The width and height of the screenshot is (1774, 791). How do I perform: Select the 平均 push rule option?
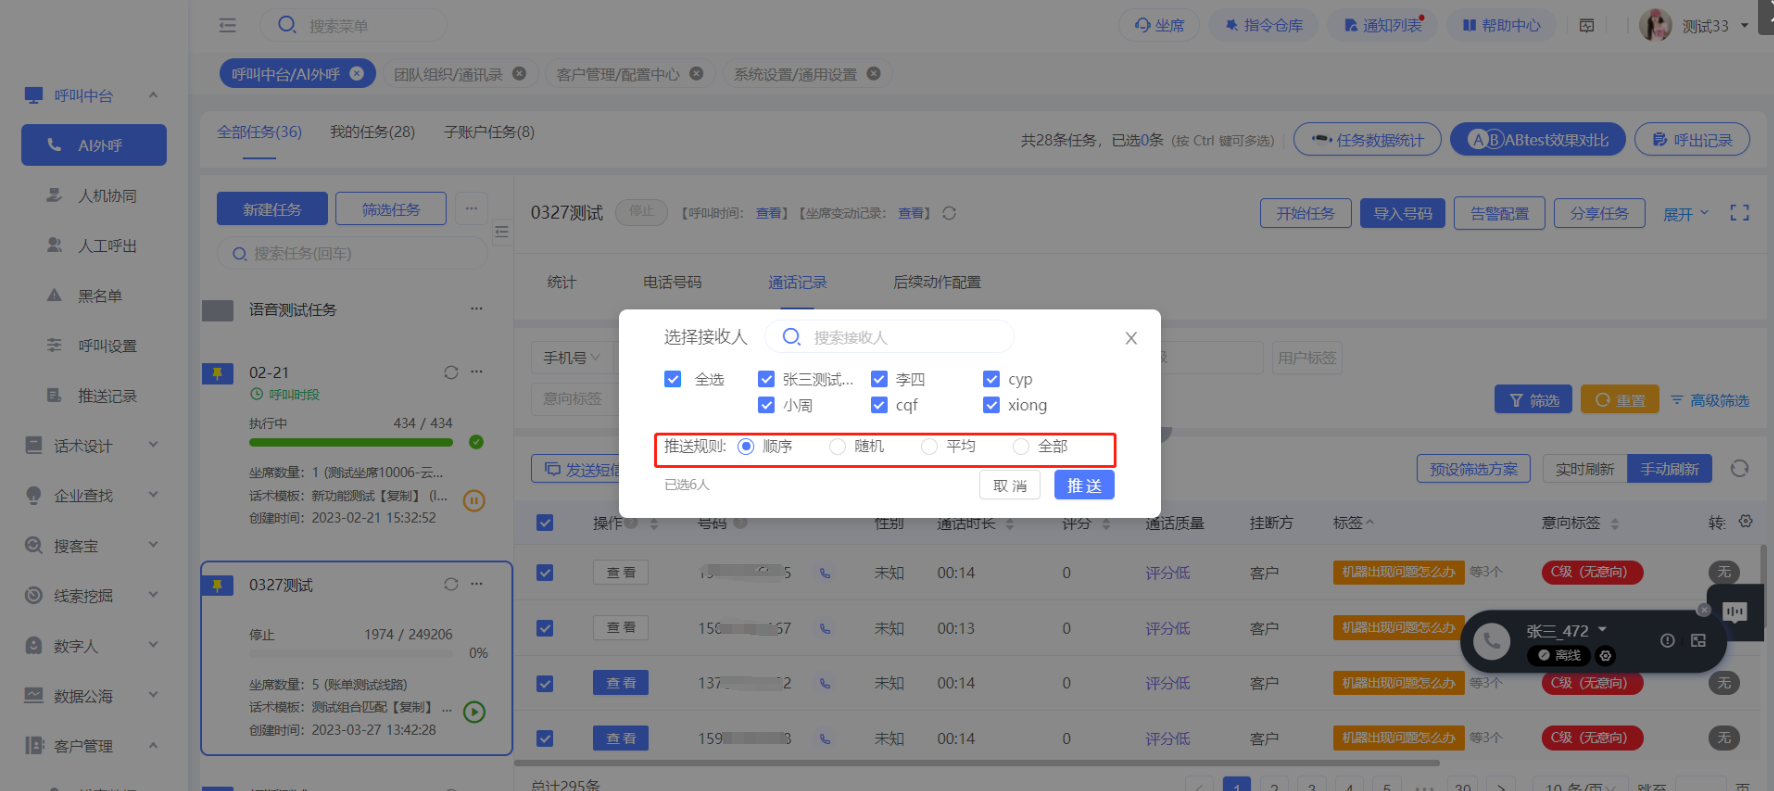point(930,447)
